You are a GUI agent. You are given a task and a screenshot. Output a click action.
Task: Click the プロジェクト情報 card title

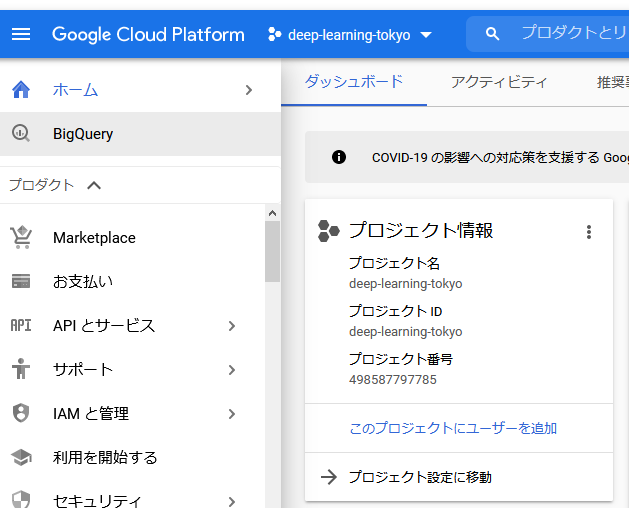pos(421,231)
